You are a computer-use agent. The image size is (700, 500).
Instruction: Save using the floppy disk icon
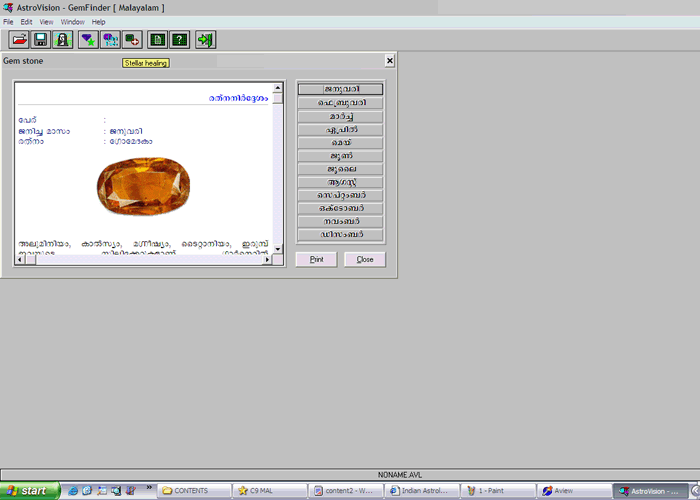click(41, 40)
